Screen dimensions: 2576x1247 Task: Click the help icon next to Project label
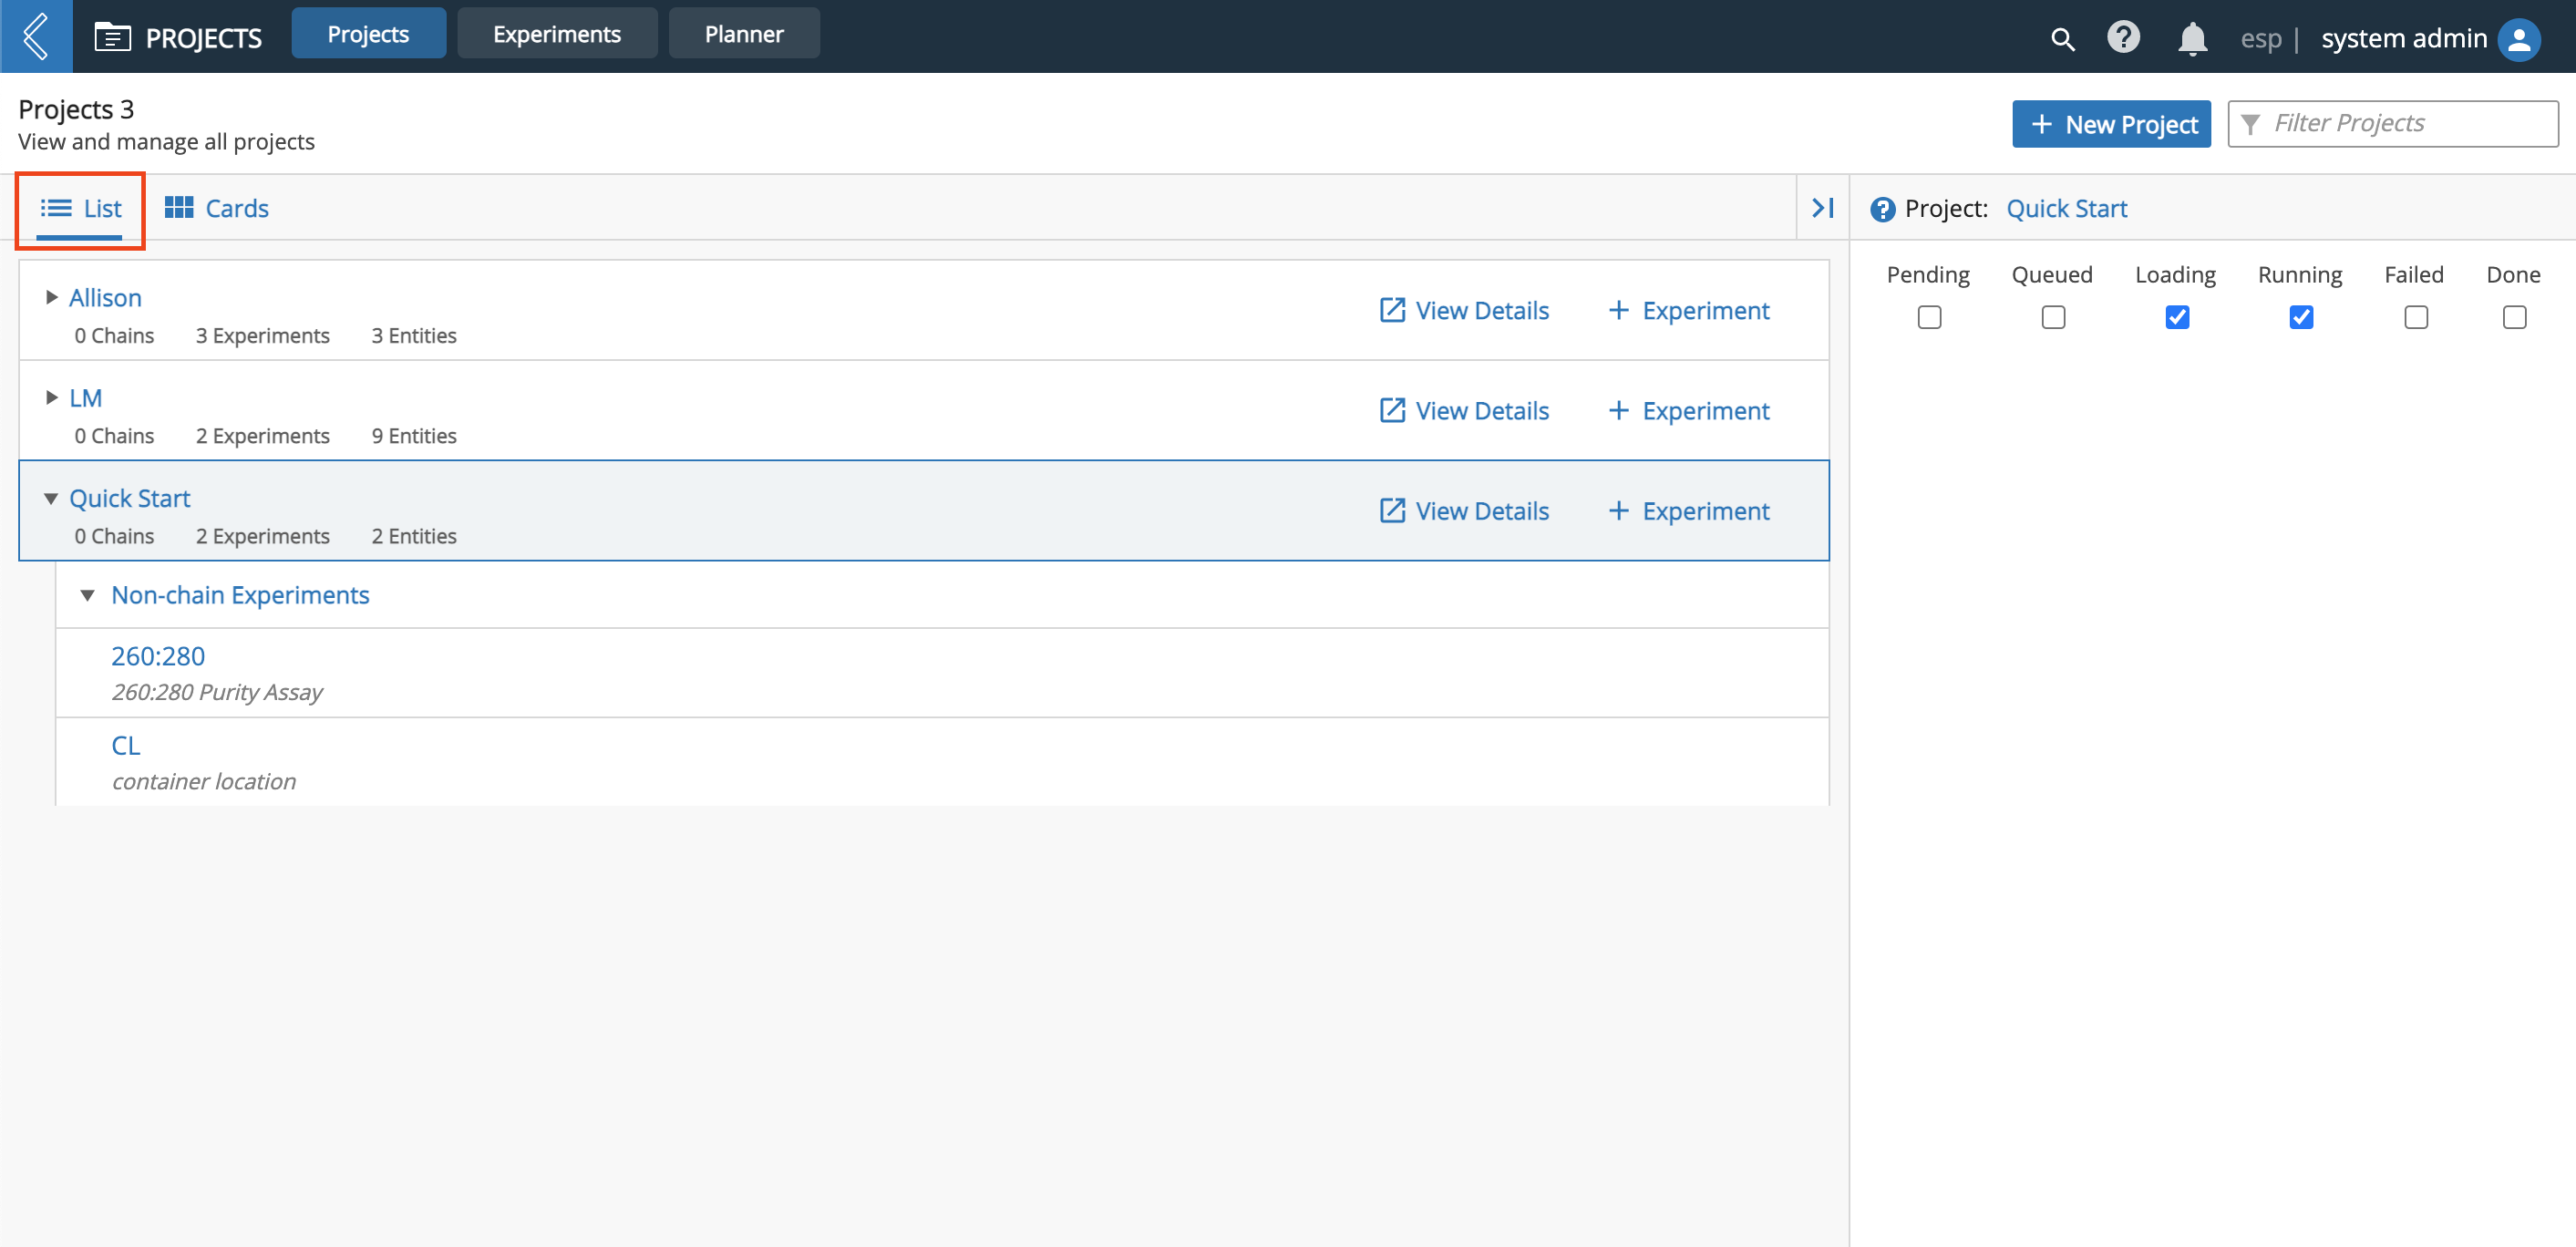click(x=1882, y=209)
